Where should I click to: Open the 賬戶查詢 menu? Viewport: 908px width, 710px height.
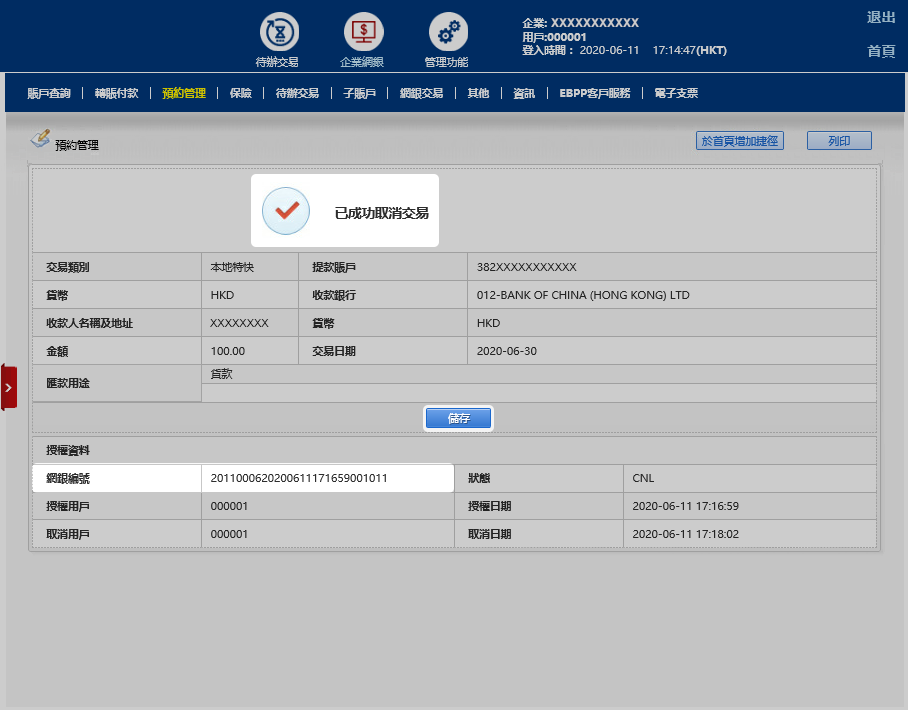coord(49,93)
